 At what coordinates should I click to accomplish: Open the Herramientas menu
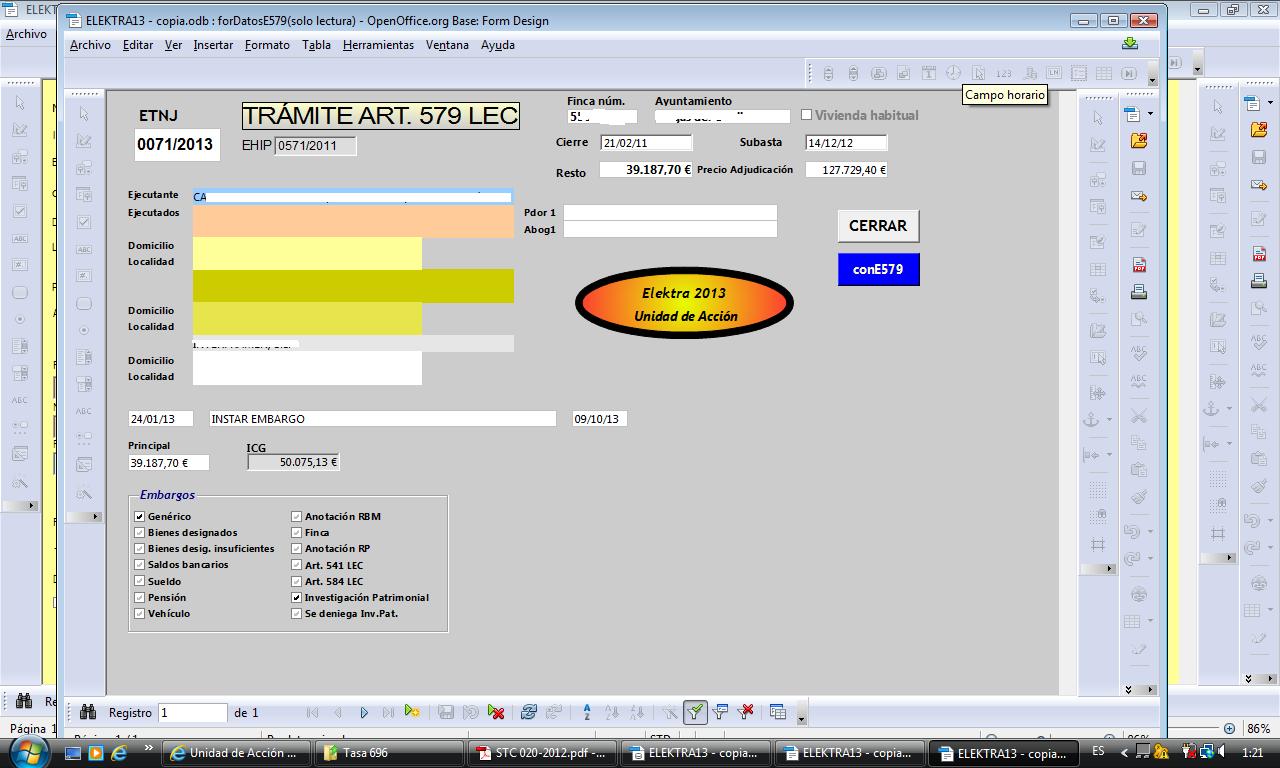pos(377,45)
